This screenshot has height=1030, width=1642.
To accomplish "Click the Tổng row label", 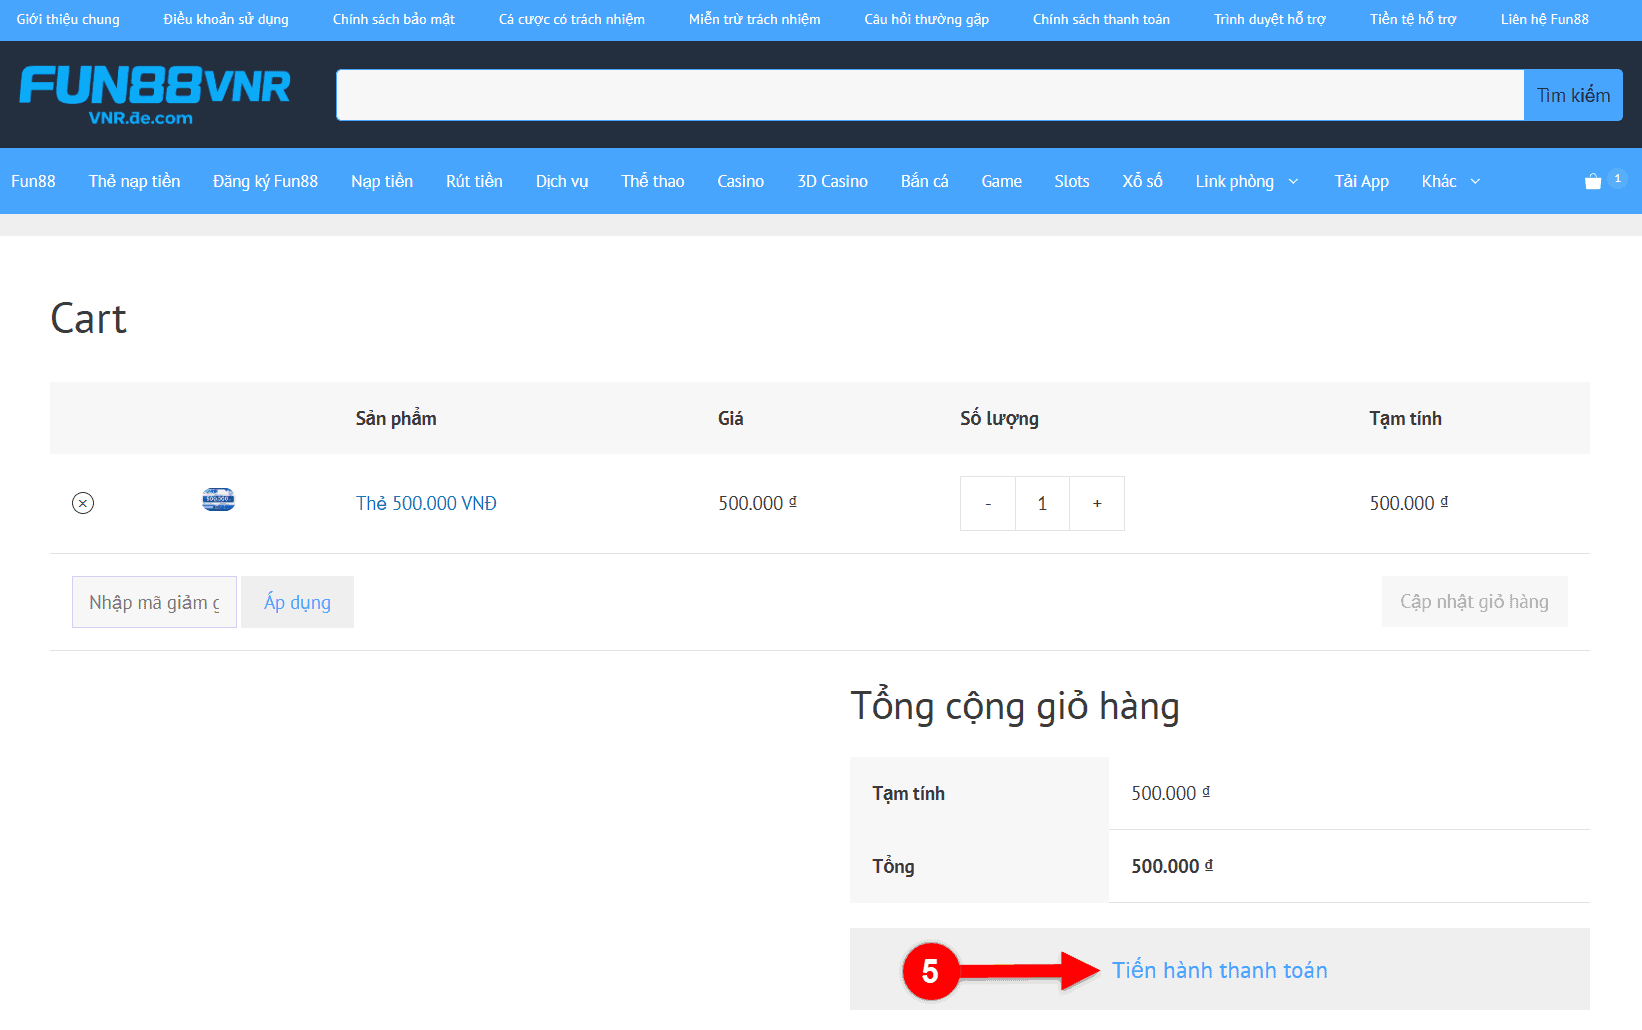I will click(x=893, y=866).
